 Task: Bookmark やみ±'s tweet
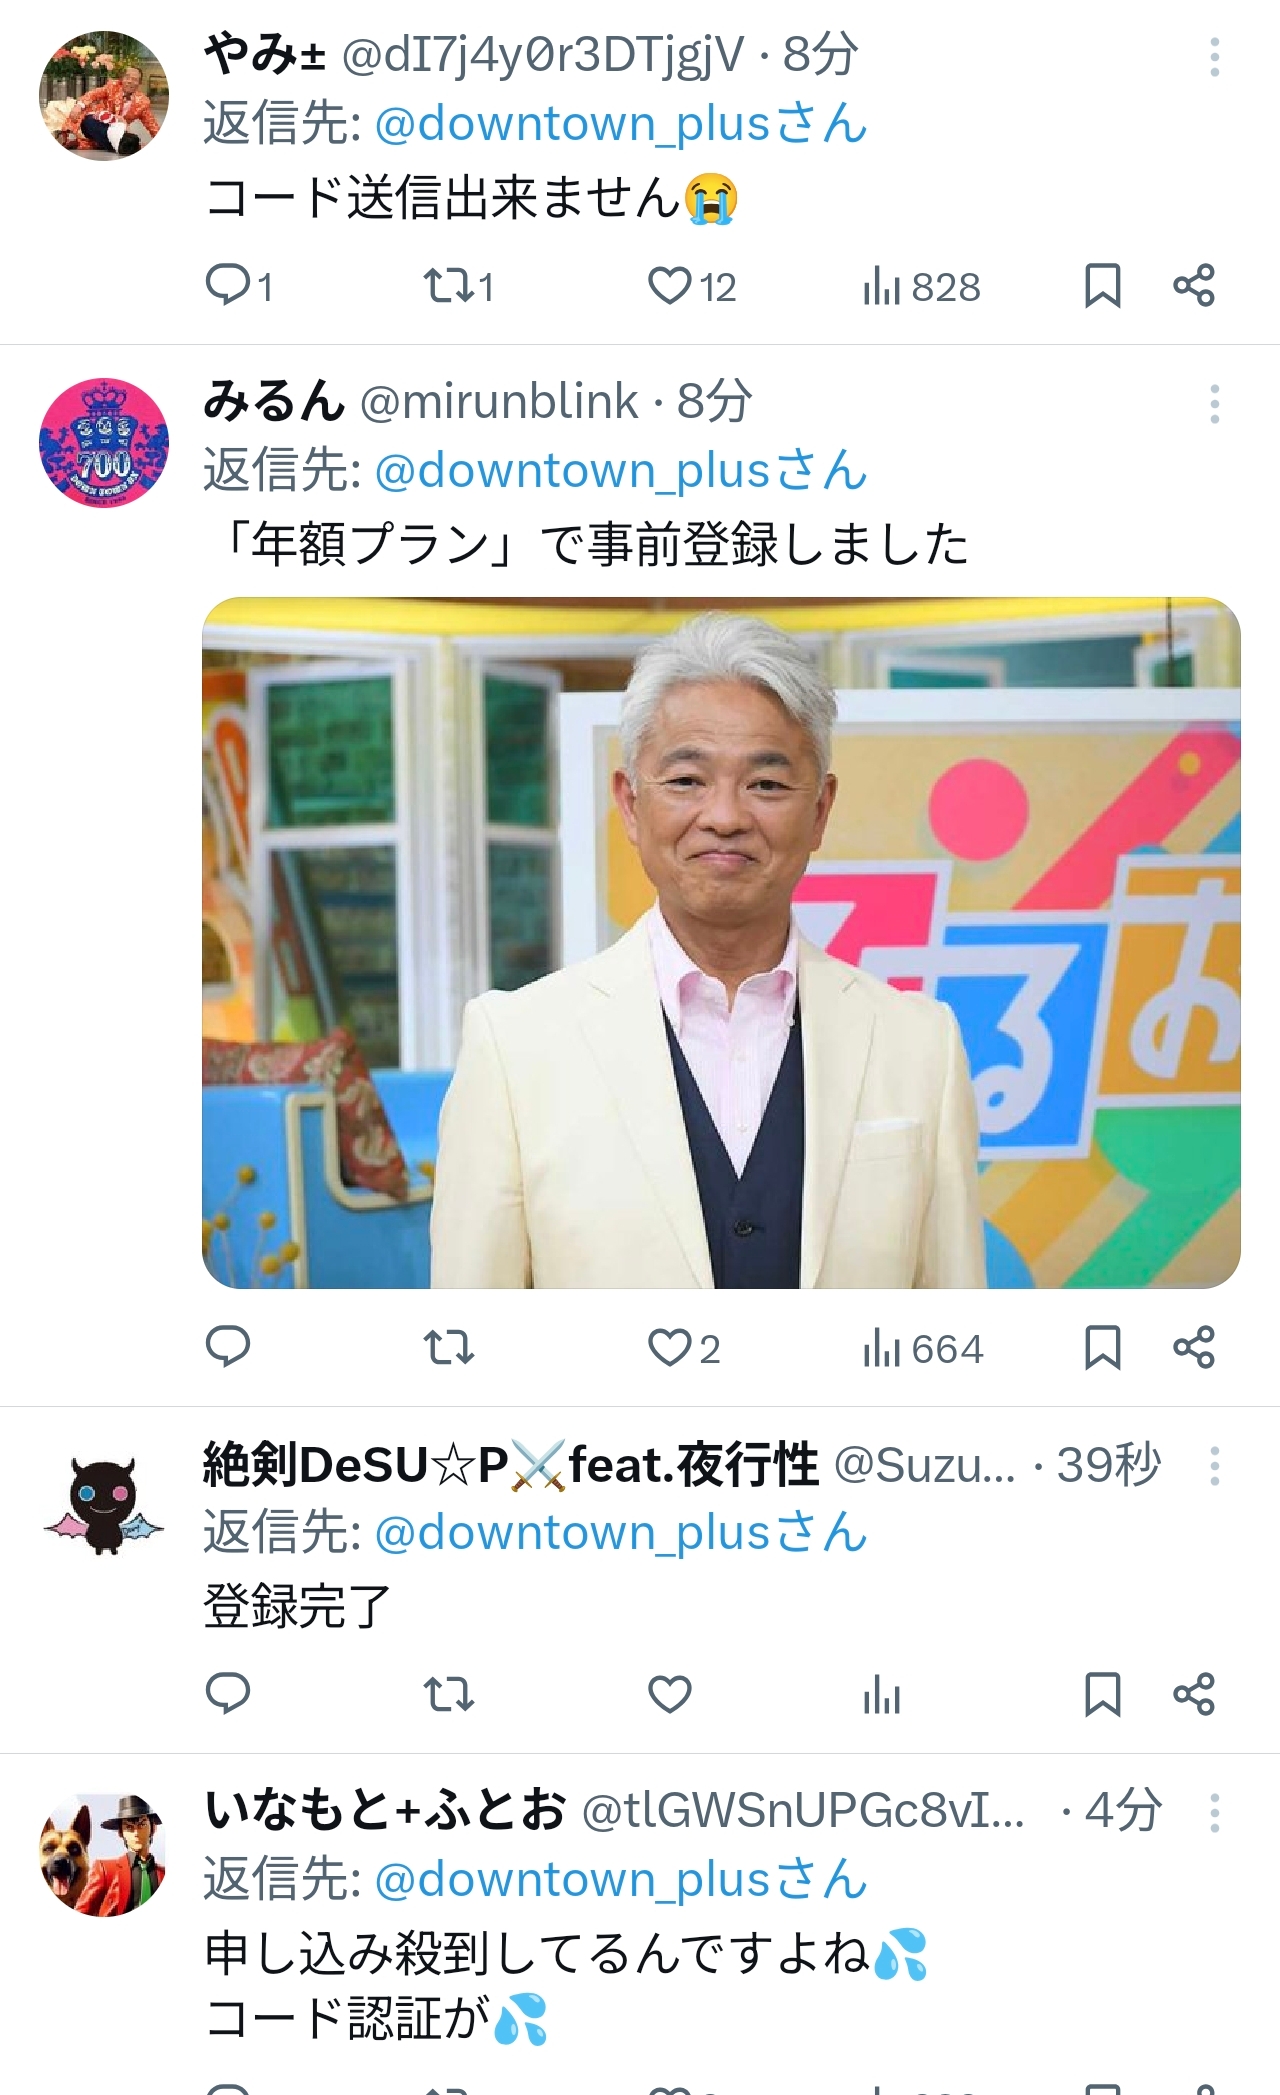(x=1102, y=286)
